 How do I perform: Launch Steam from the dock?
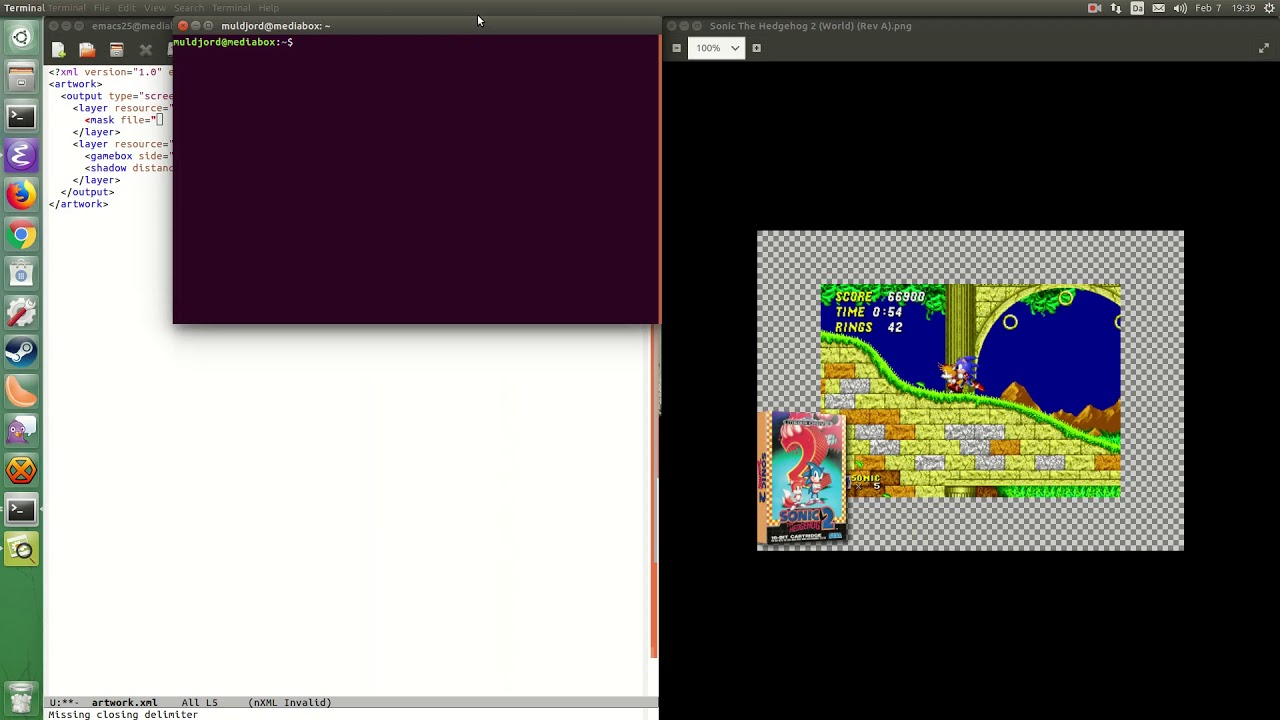[x=21, y=352]
